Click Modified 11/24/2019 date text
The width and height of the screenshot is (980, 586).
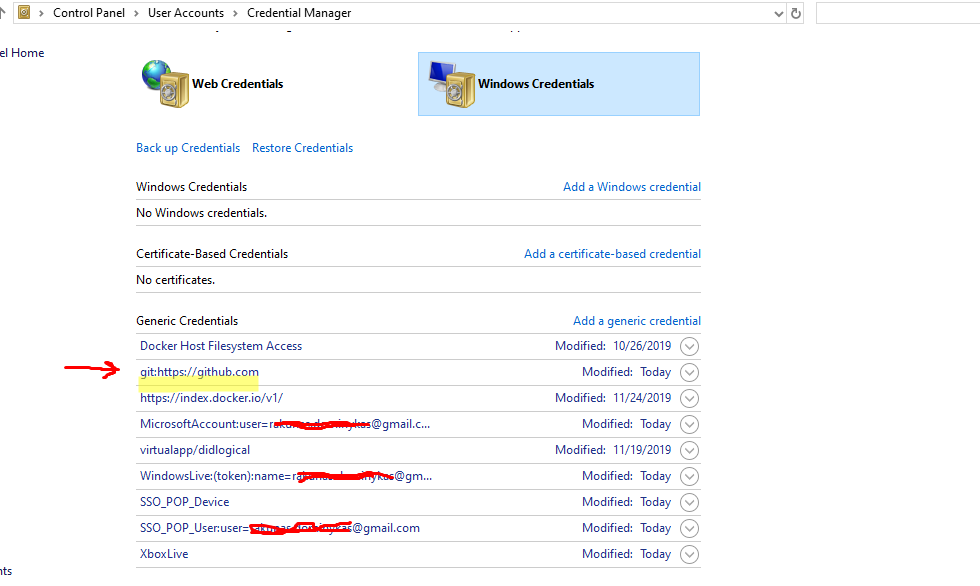[x=613, y=398]
